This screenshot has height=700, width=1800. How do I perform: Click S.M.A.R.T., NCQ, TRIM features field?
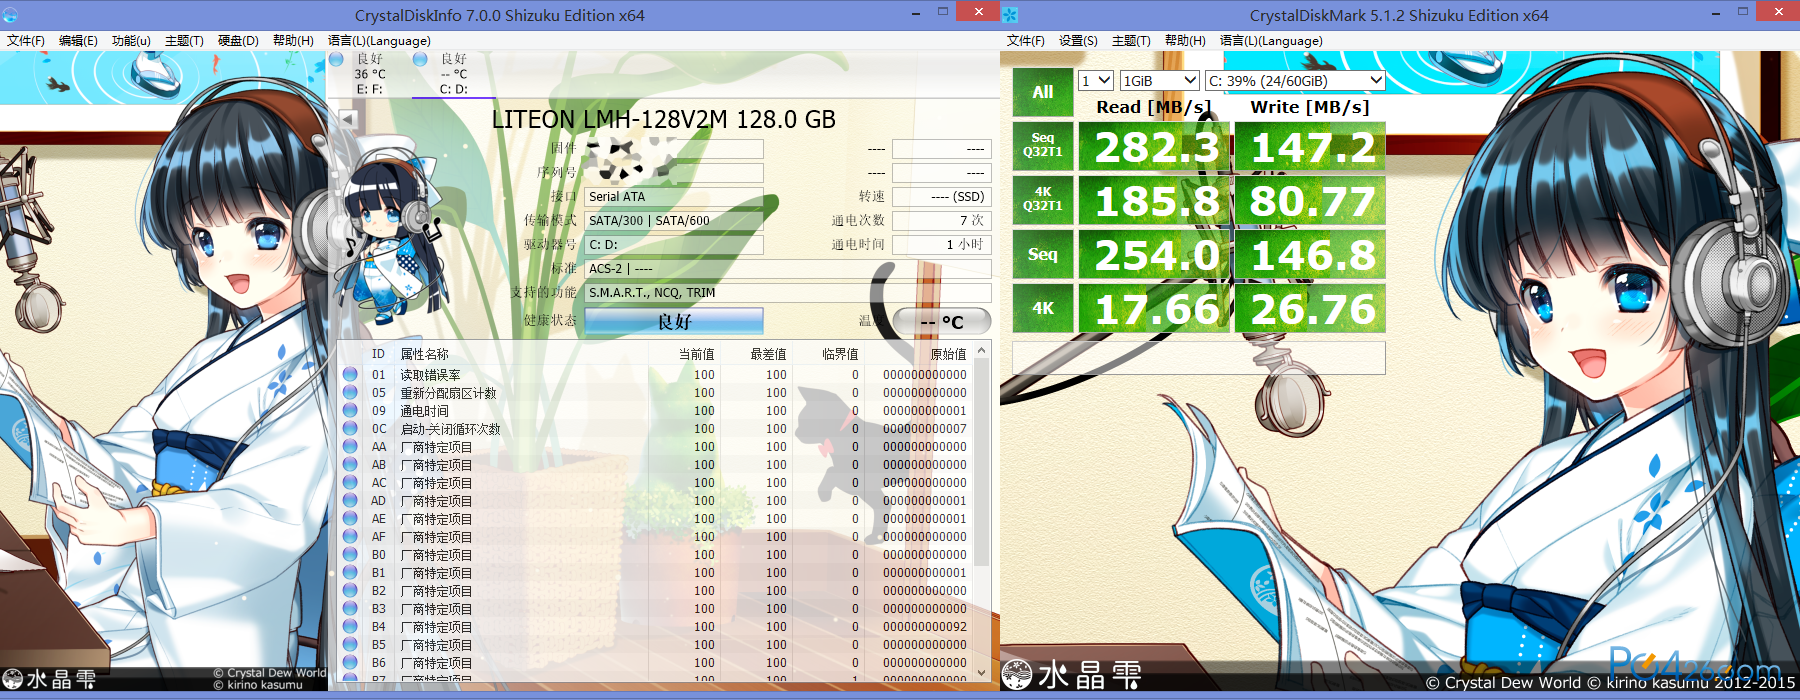coord(788,293)
